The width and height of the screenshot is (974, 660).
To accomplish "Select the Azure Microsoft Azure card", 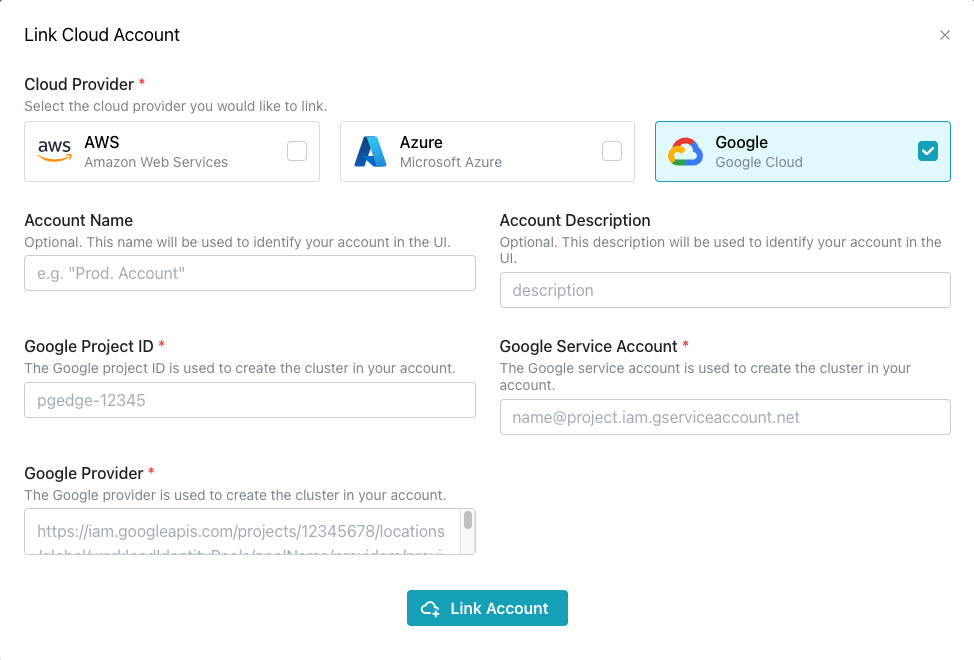I will [487, 151].
